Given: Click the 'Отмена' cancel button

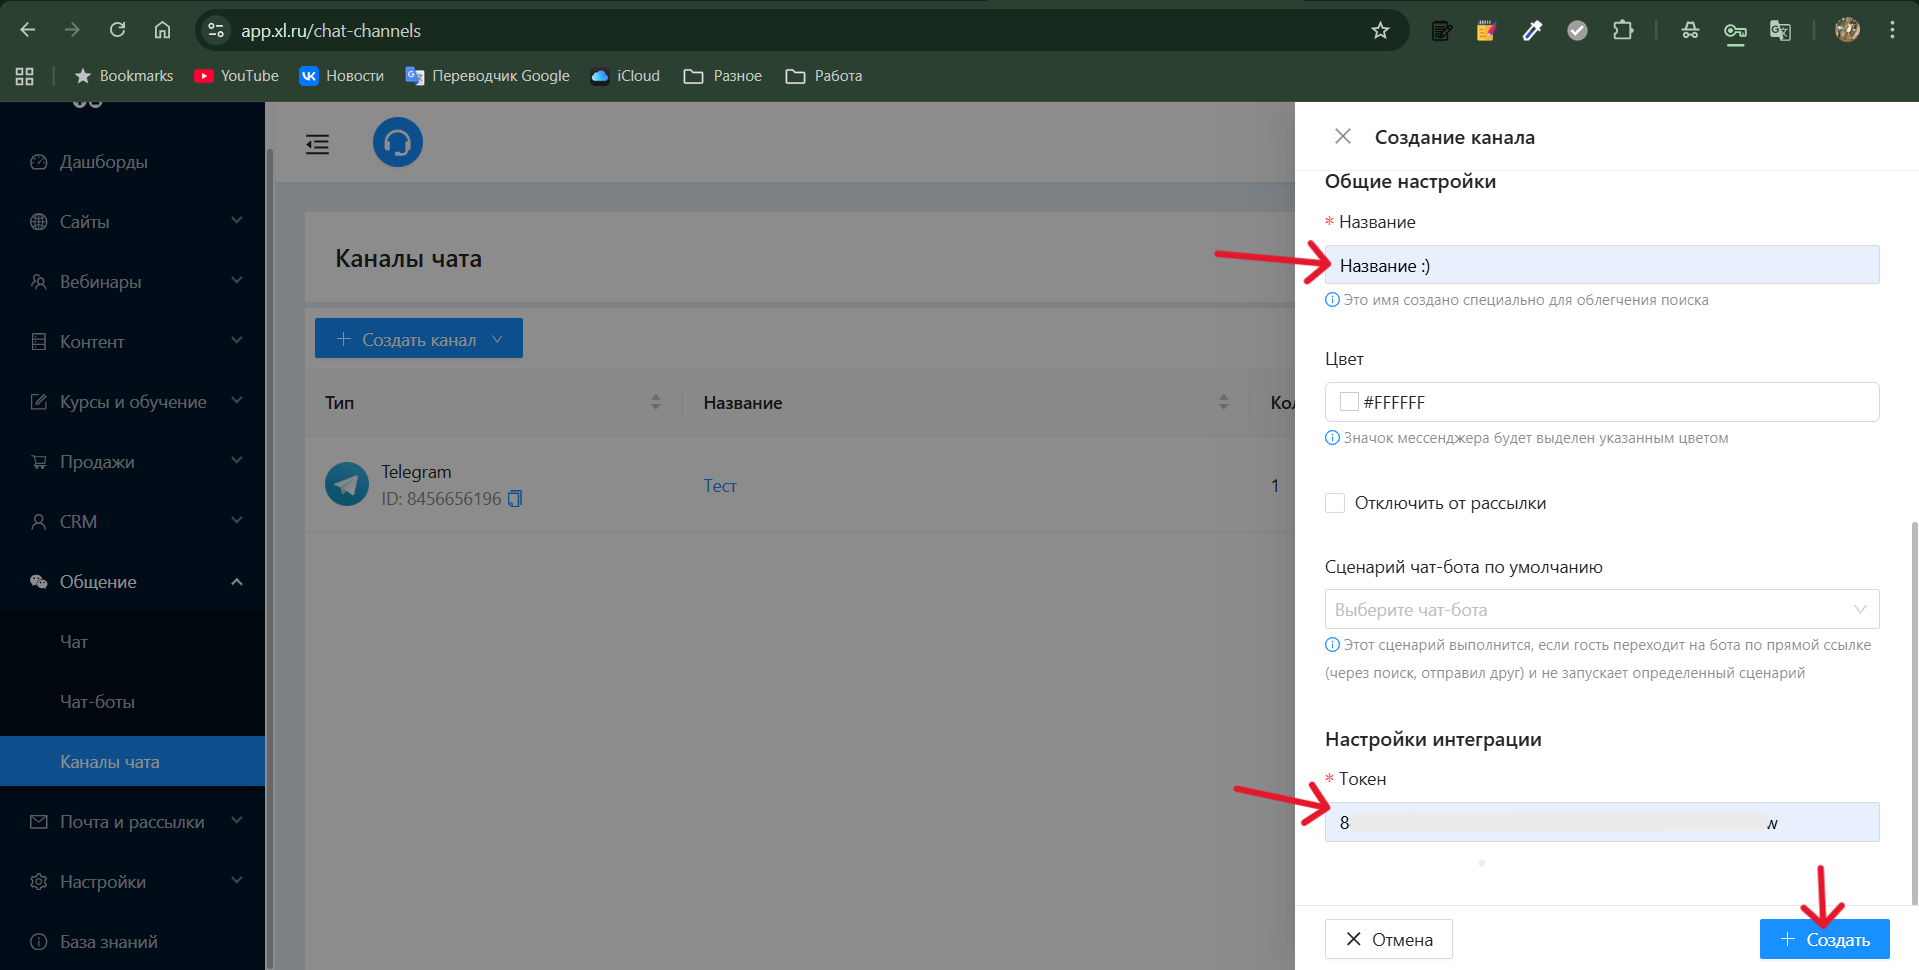Looking at the screenshot, I should coord(1388,939).
